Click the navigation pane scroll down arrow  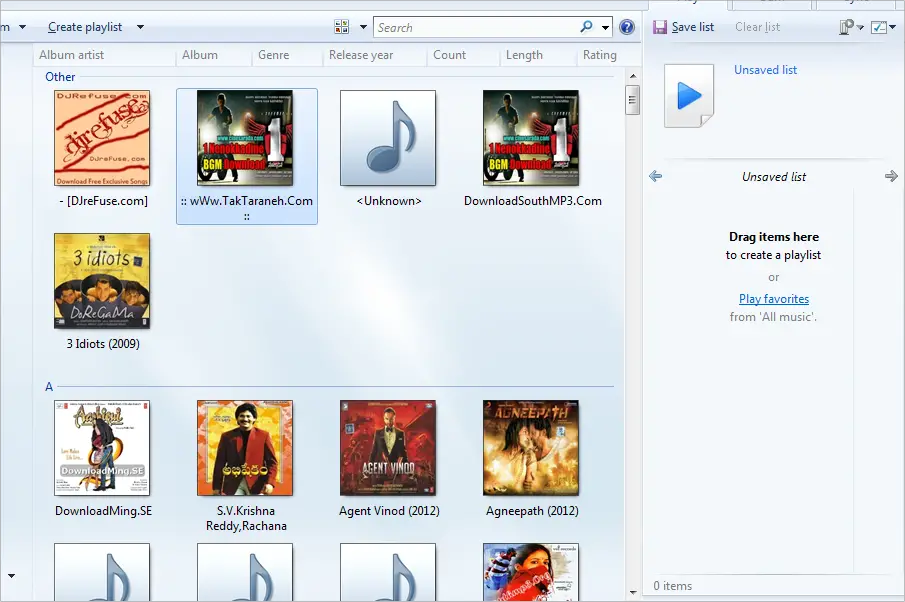(x=11, y=575)
